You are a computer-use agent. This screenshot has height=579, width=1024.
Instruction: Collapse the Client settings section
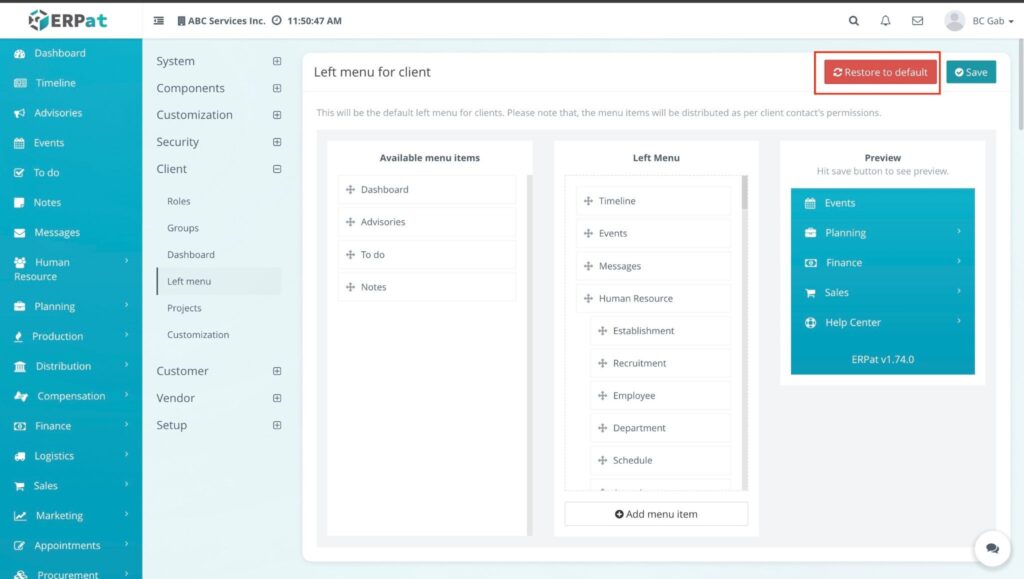(x=277, y=169)
